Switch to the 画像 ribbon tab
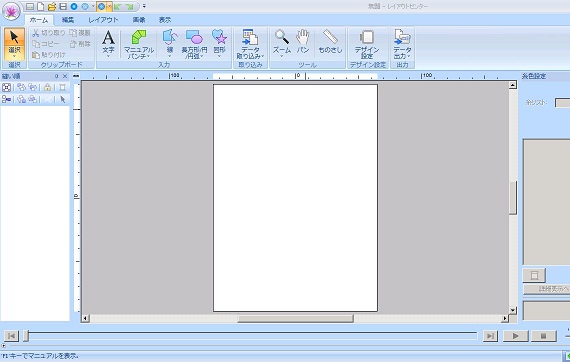The height and width of the screenshot is (362, 570). tap(139, 20)
